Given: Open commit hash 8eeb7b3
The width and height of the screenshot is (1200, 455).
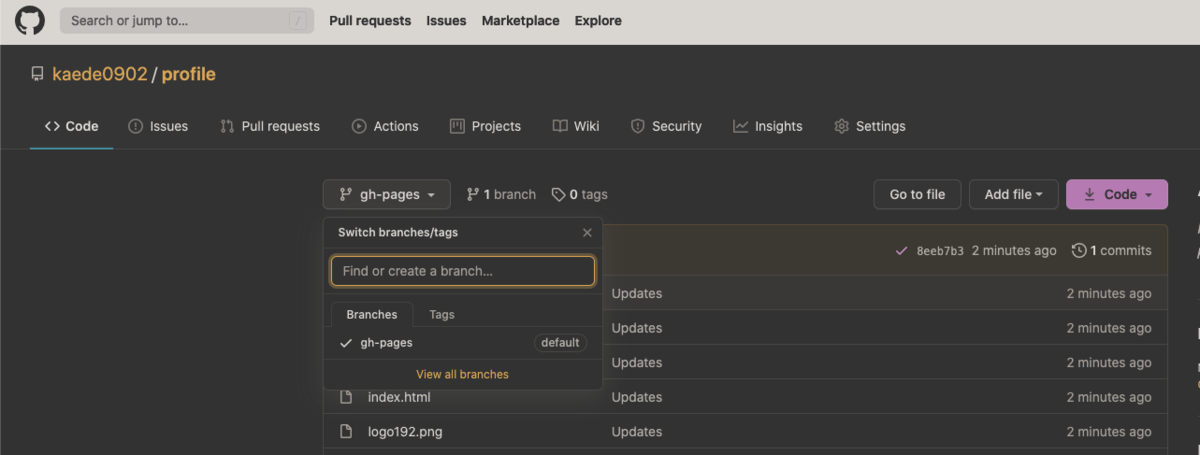Looking at the screenshot, I should (940, 251).
